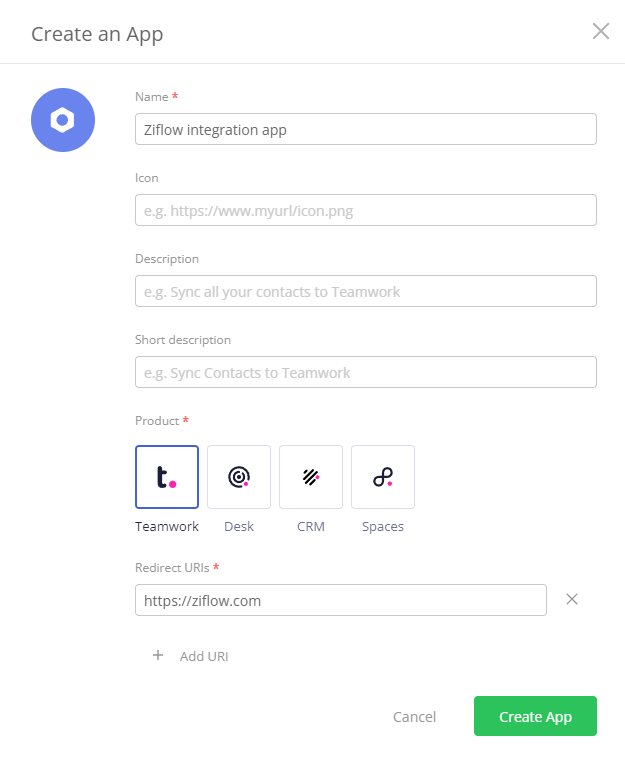Click the plus icon to add URI

pyautogui.click(x=157, y=656)
